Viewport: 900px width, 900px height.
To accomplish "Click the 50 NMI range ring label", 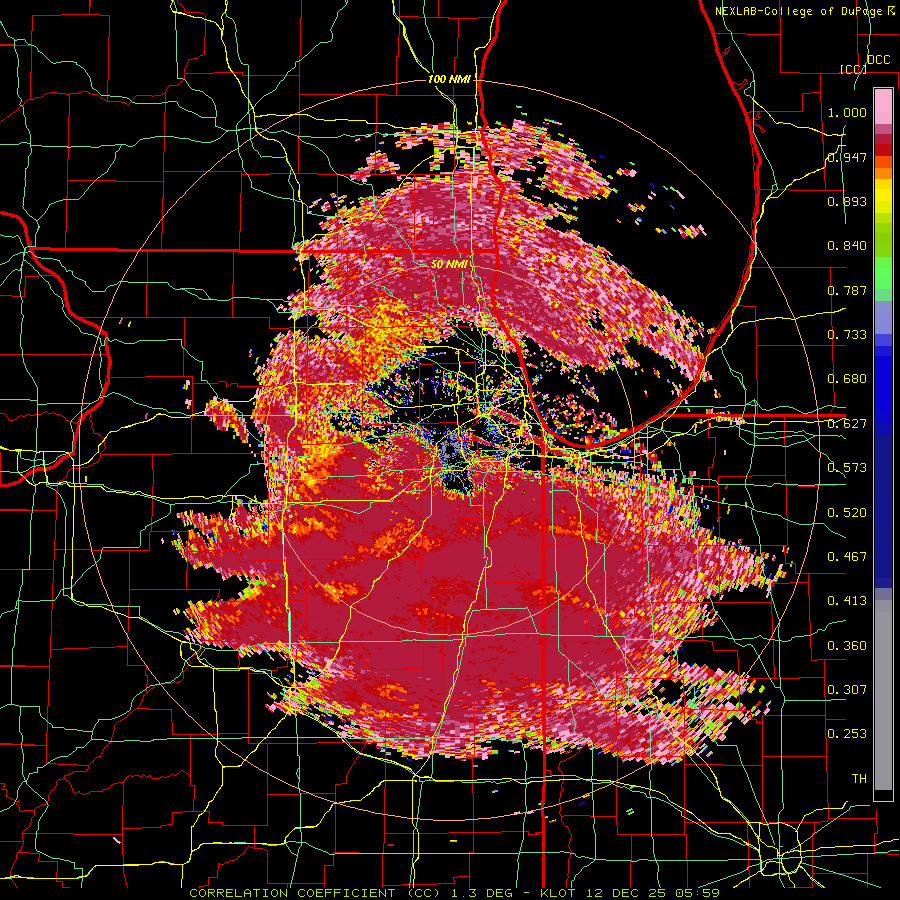I will pyautogui.click(x=449, y=265).
